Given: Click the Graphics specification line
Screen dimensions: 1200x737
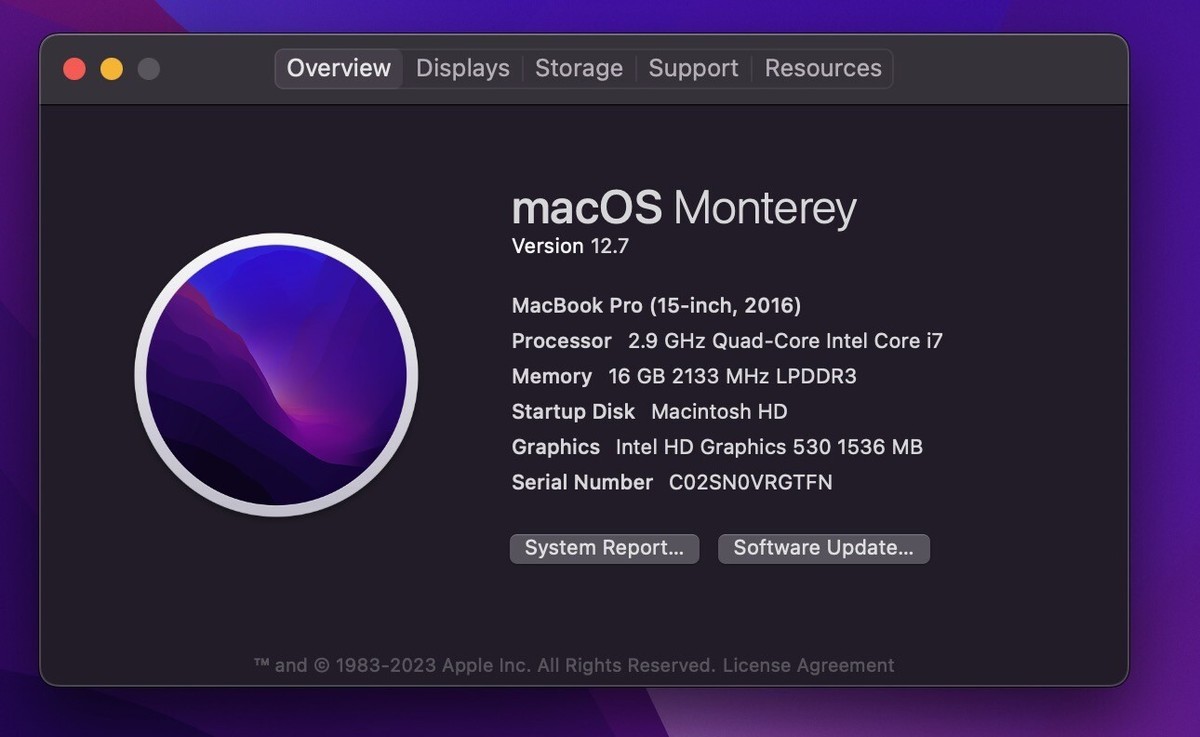Looking at the screenshot, I should 717,447.
